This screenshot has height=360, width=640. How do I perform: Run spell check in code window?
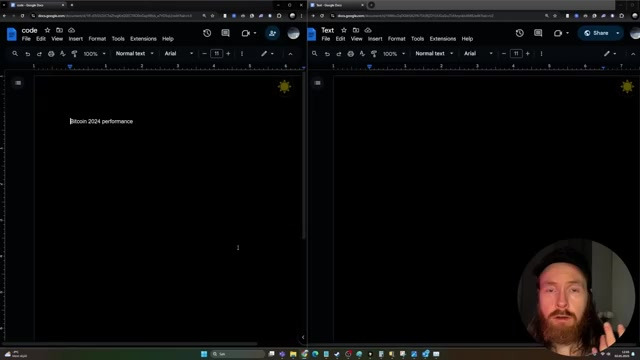[x=62, y=53]
